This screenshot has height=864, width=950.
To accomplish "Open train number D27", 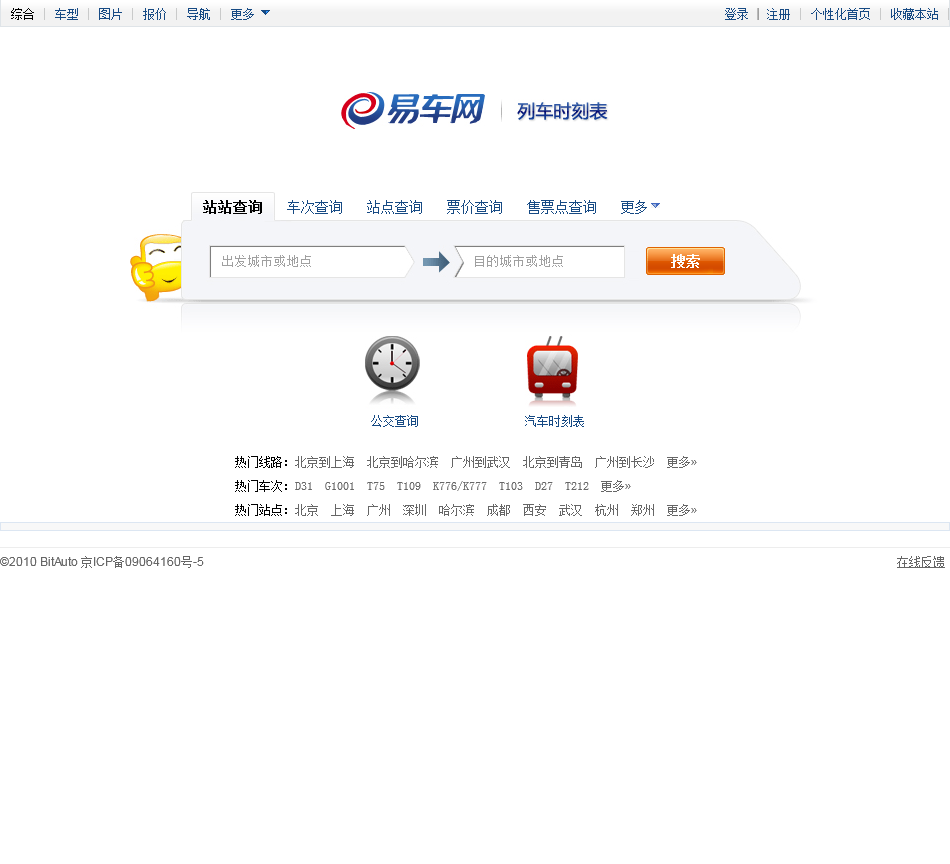I will click(543, 486).
